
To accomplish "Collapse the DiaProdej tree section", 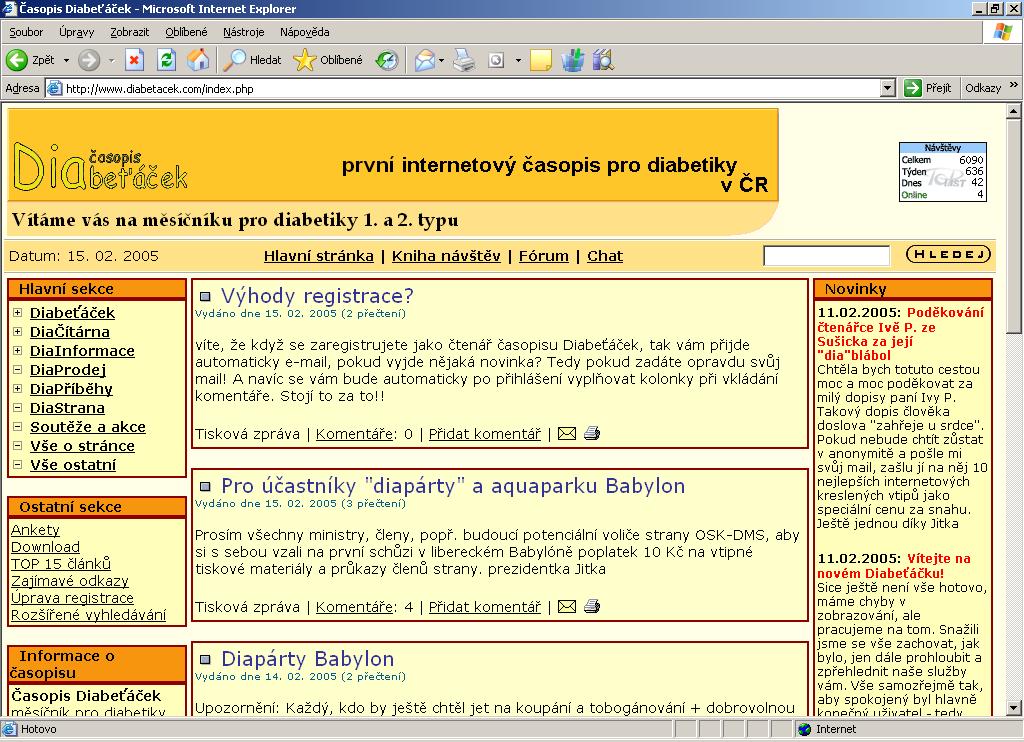I will click(18, 370).
